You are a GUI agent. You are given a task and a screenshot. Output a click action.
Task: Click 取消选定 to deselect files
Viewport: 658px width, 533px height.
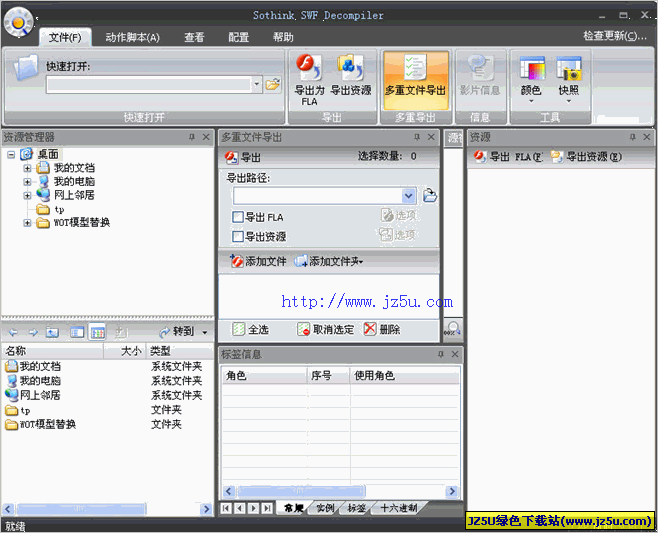tap(326, 329)
